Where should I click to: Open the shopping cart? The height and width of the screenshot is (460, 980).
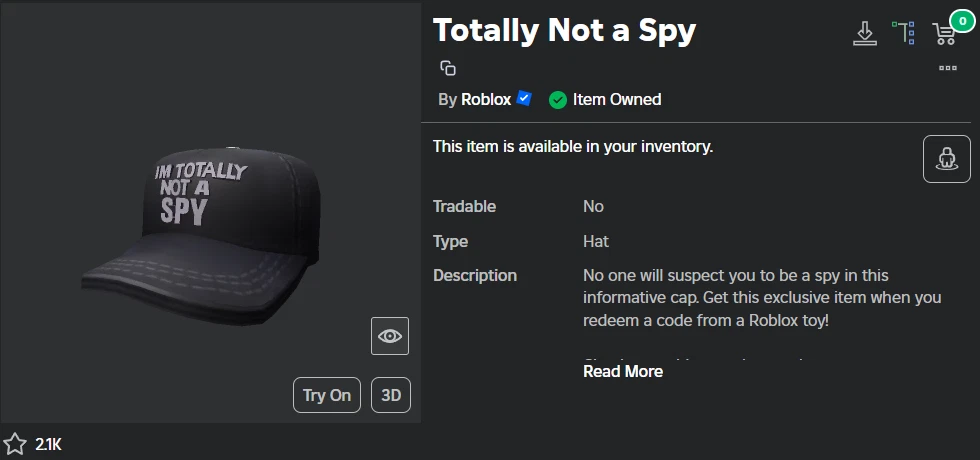click(942, 34)
